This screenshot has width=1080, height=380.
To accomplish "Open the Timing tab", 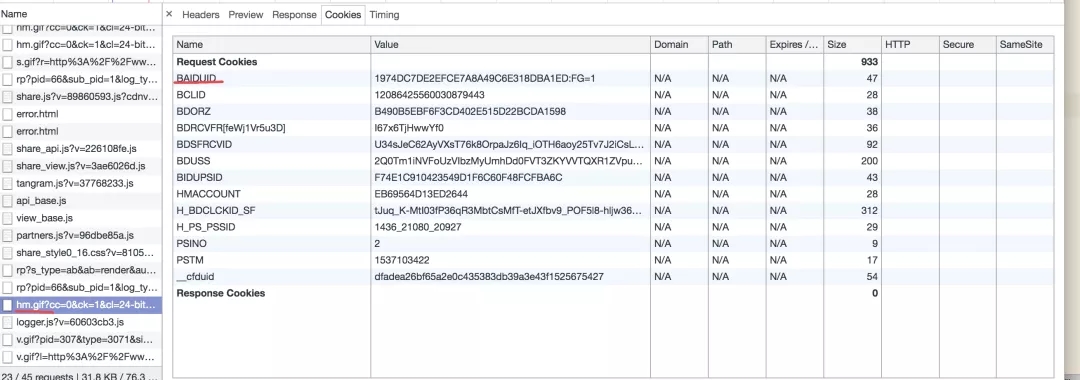I will 384,14.
